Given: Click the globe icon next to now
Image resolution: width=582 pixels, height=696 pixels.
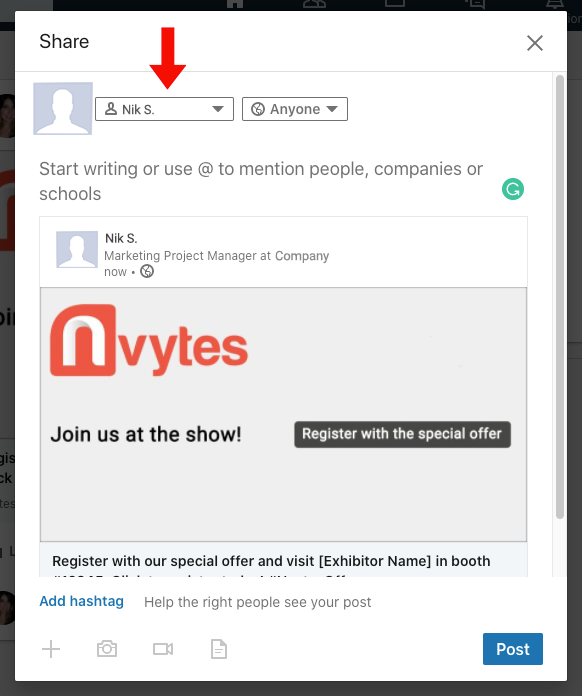Looking at the screenshot, I should [x=147, y=271].
